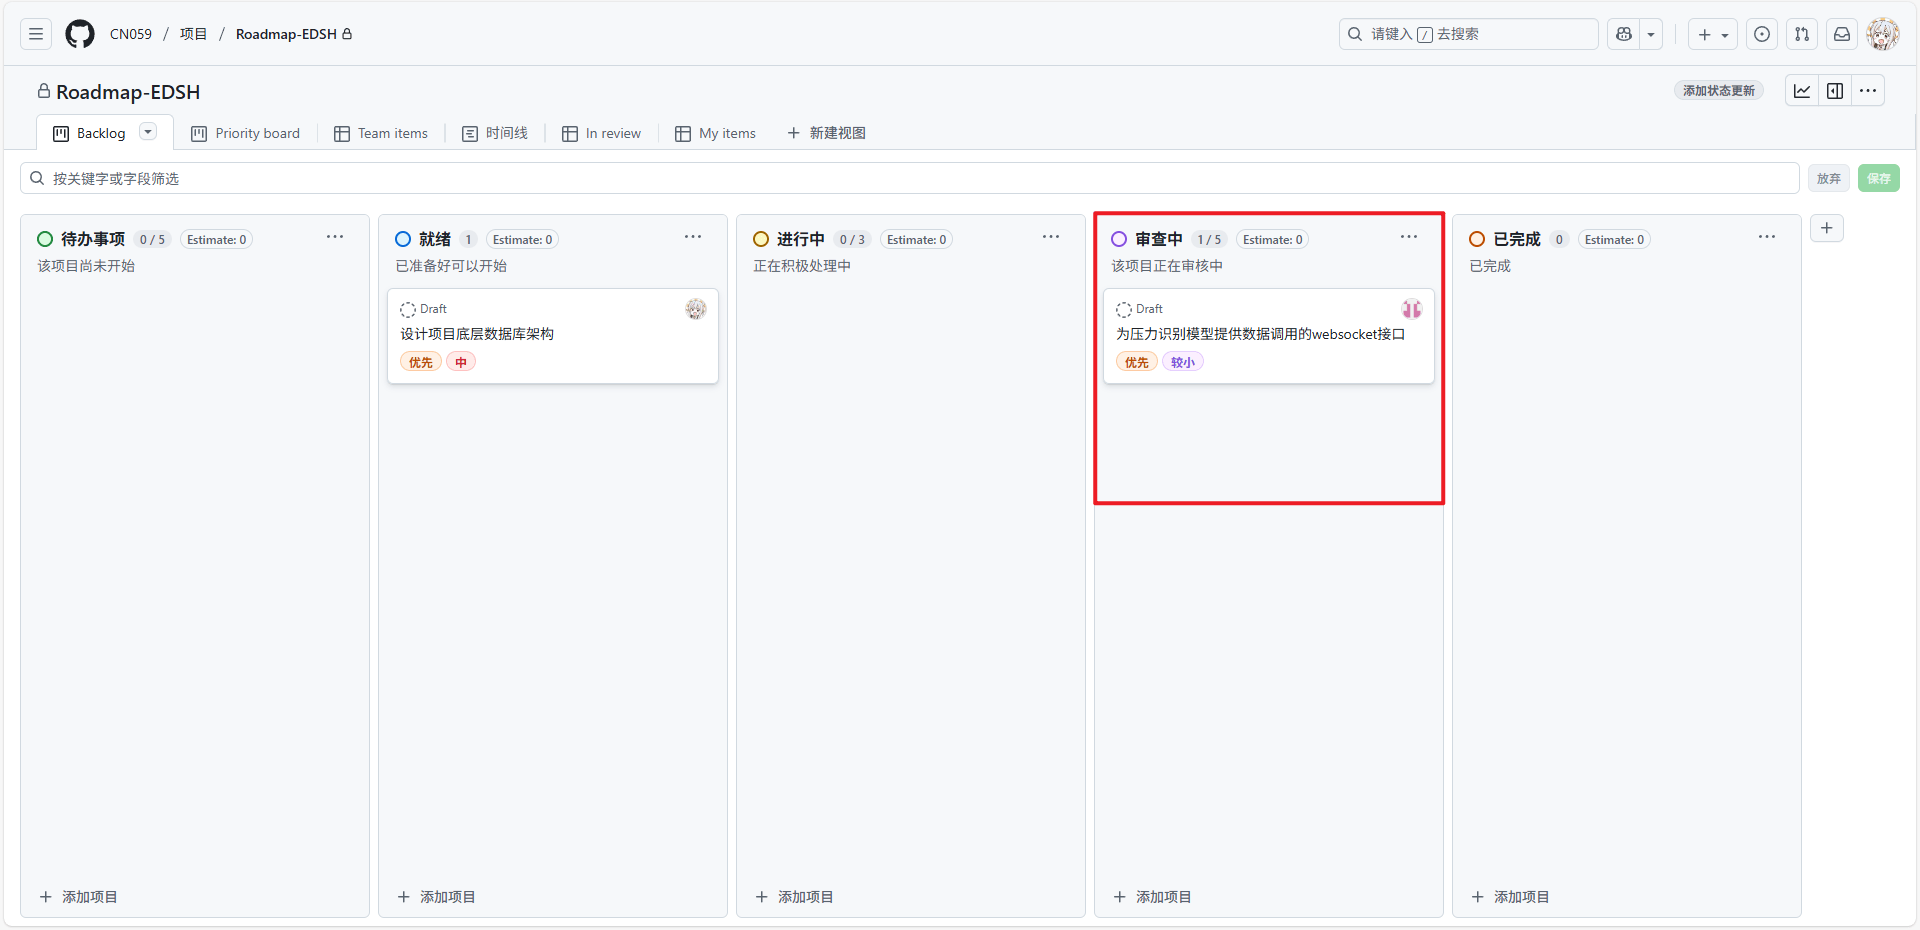Open the 设计项目底层数据库架构 draft card
Viewport: 1920px width, 930px height.
click(477, 334)
